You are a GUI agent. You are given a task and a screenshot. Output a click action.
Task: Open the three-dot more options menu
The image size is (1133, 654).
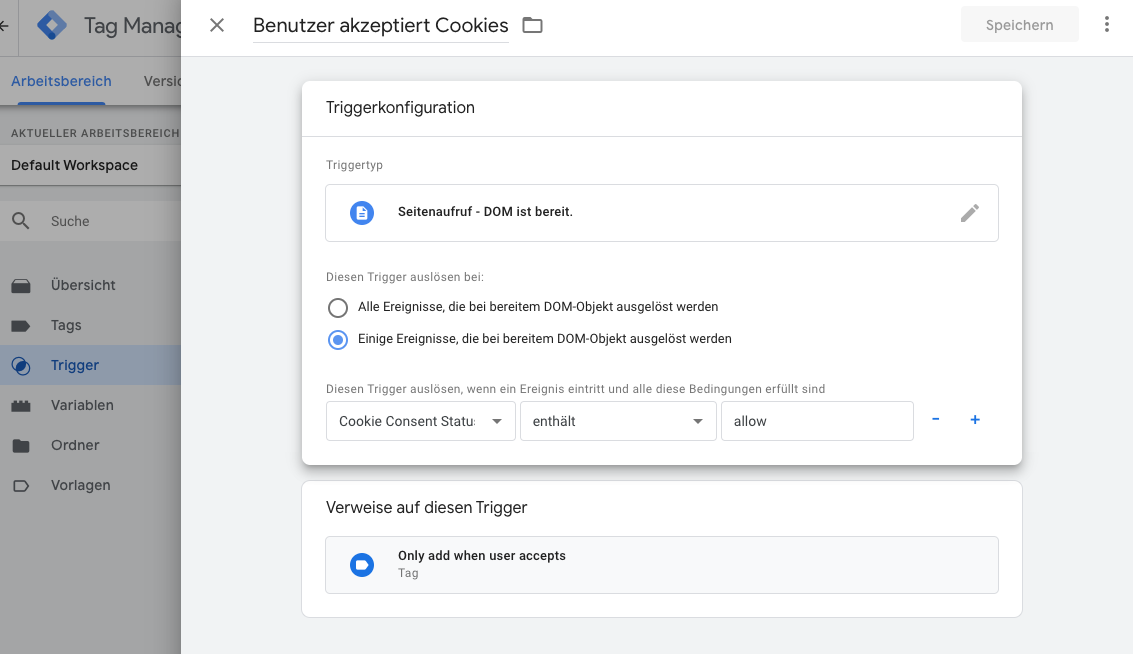(x=1106, y=25)
